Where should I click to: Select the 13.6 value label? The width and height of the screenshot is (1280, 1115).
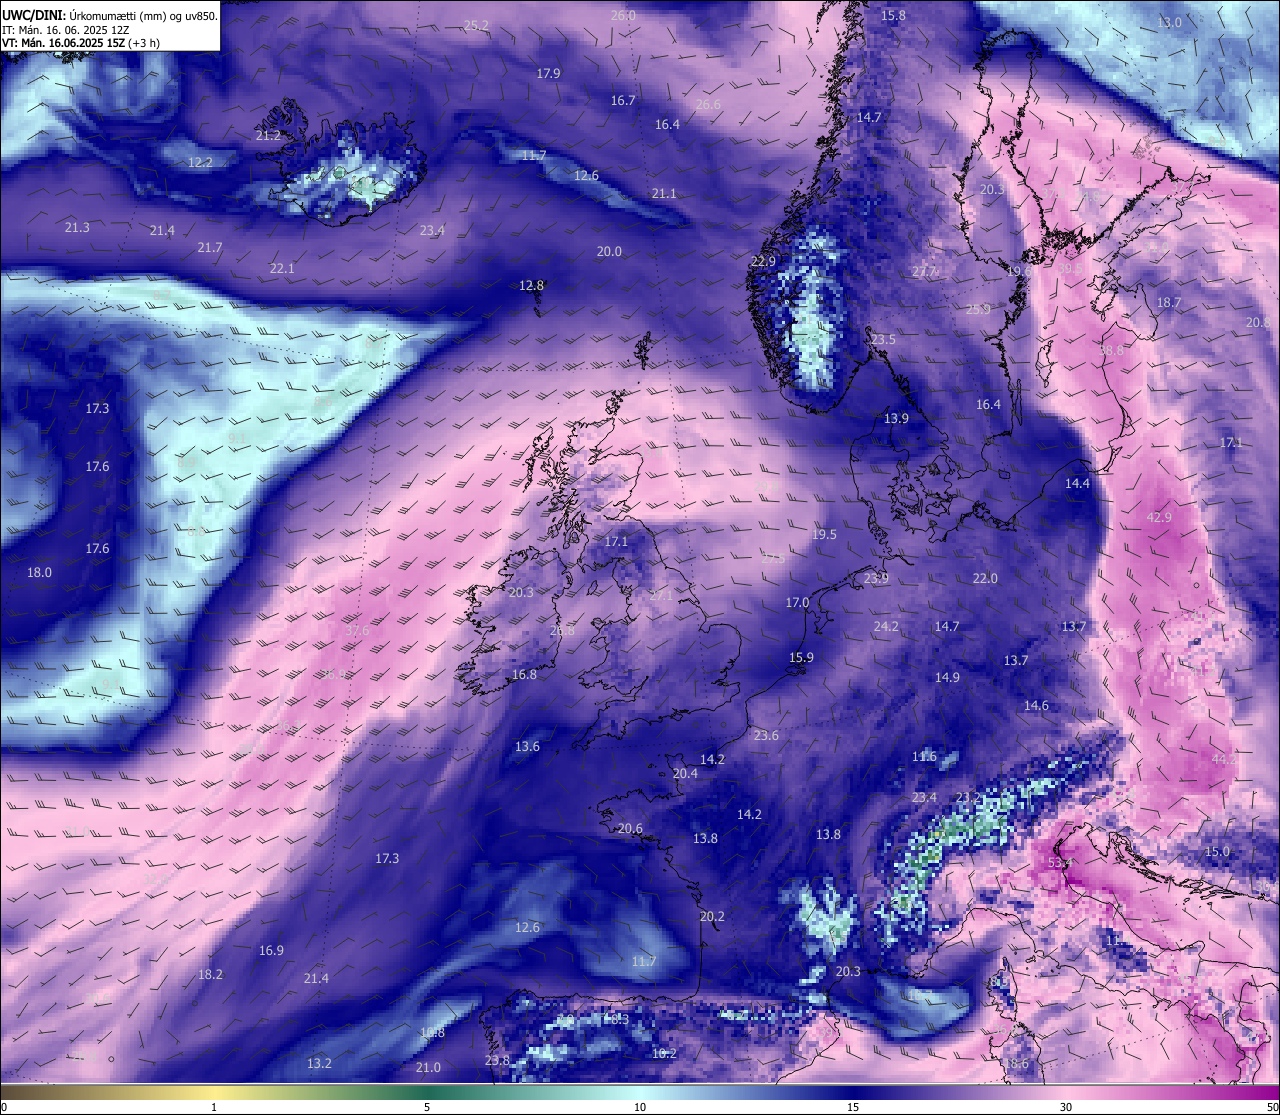tap(527, 746)
